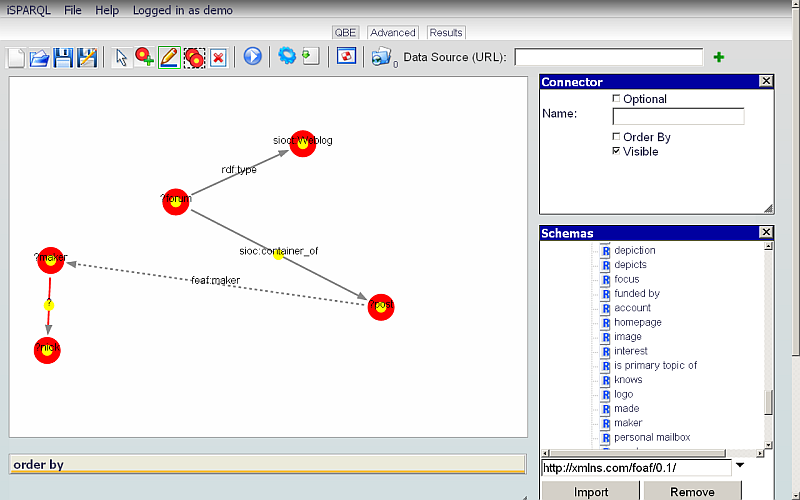Pick the add node tool
Viewport: 800px width, 500px height.
145,57
